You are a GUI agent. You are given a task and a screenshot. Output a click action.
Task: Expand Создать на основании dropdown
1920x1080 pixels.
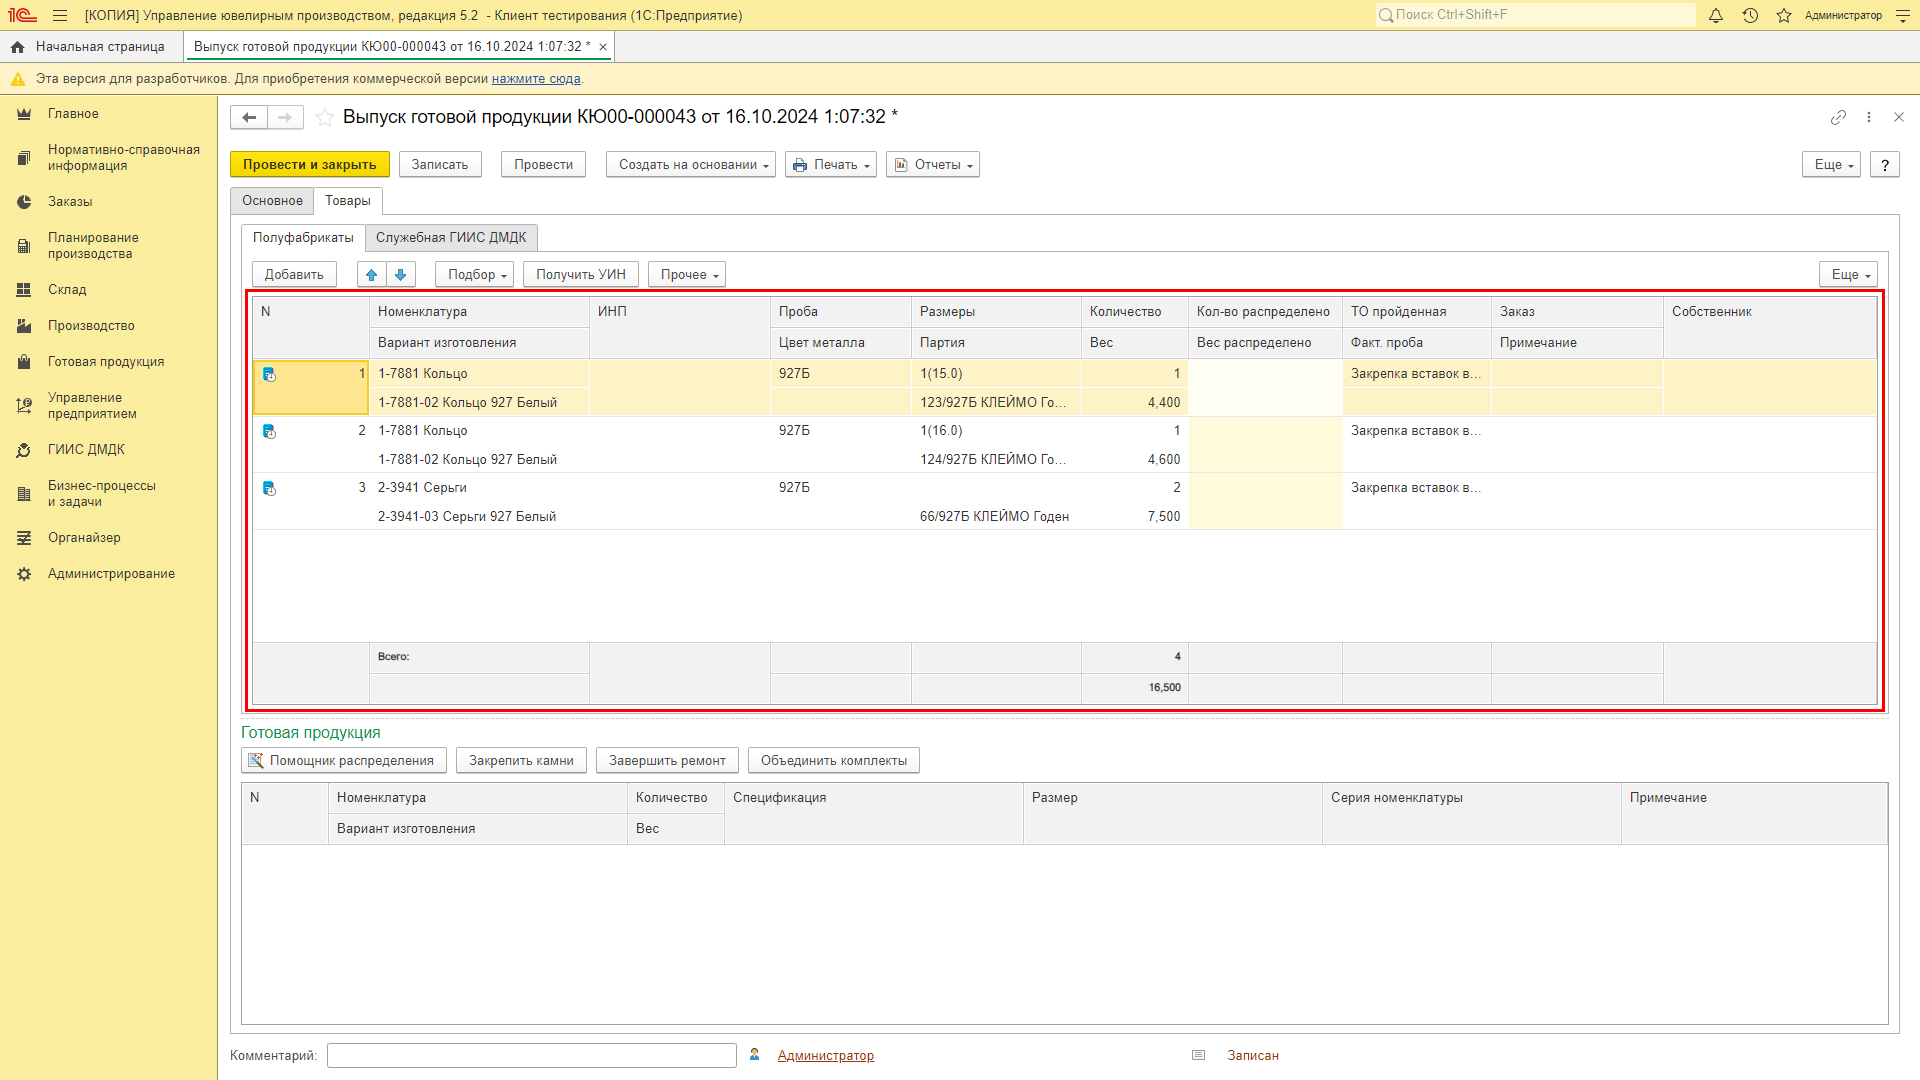[691, 165]
